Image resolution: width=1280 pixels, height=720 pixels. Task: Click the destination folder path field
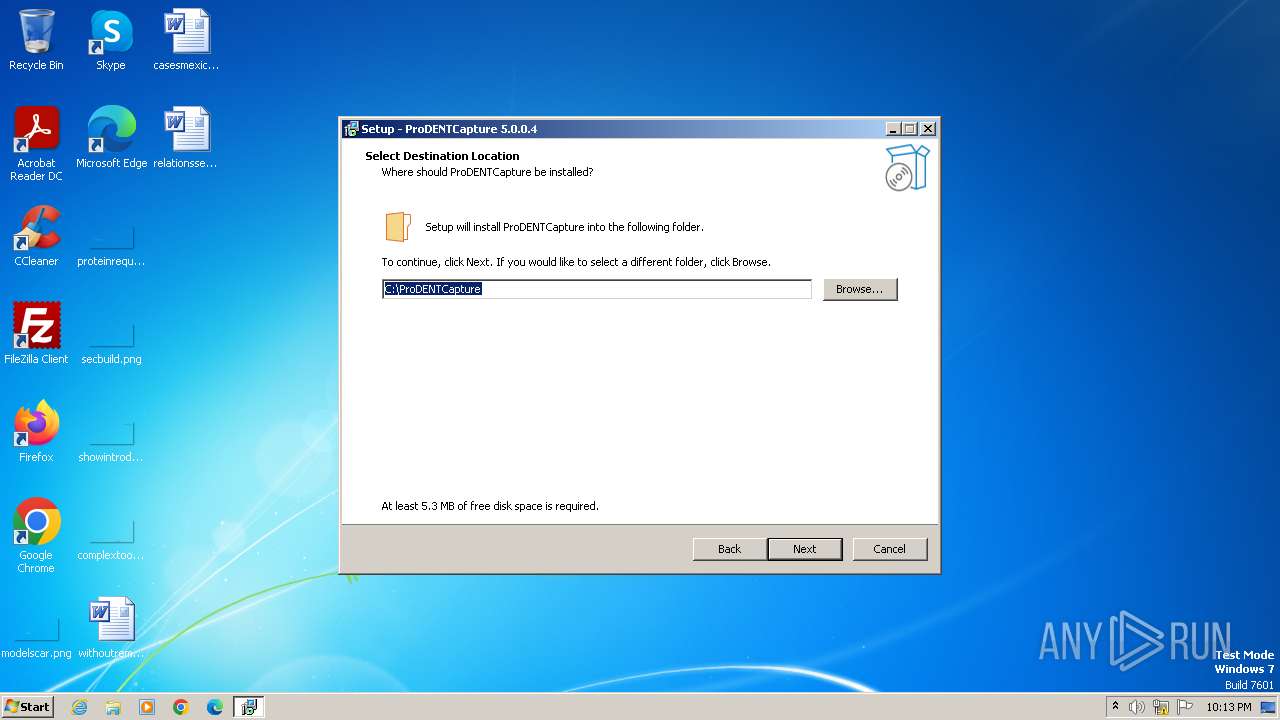(597, 289)
